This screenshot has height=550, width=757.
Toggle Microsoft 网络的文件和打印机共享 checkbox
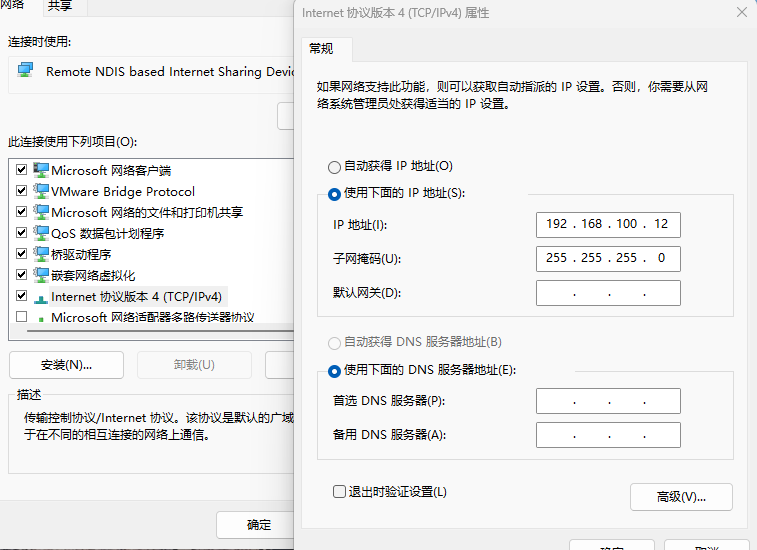21,212
